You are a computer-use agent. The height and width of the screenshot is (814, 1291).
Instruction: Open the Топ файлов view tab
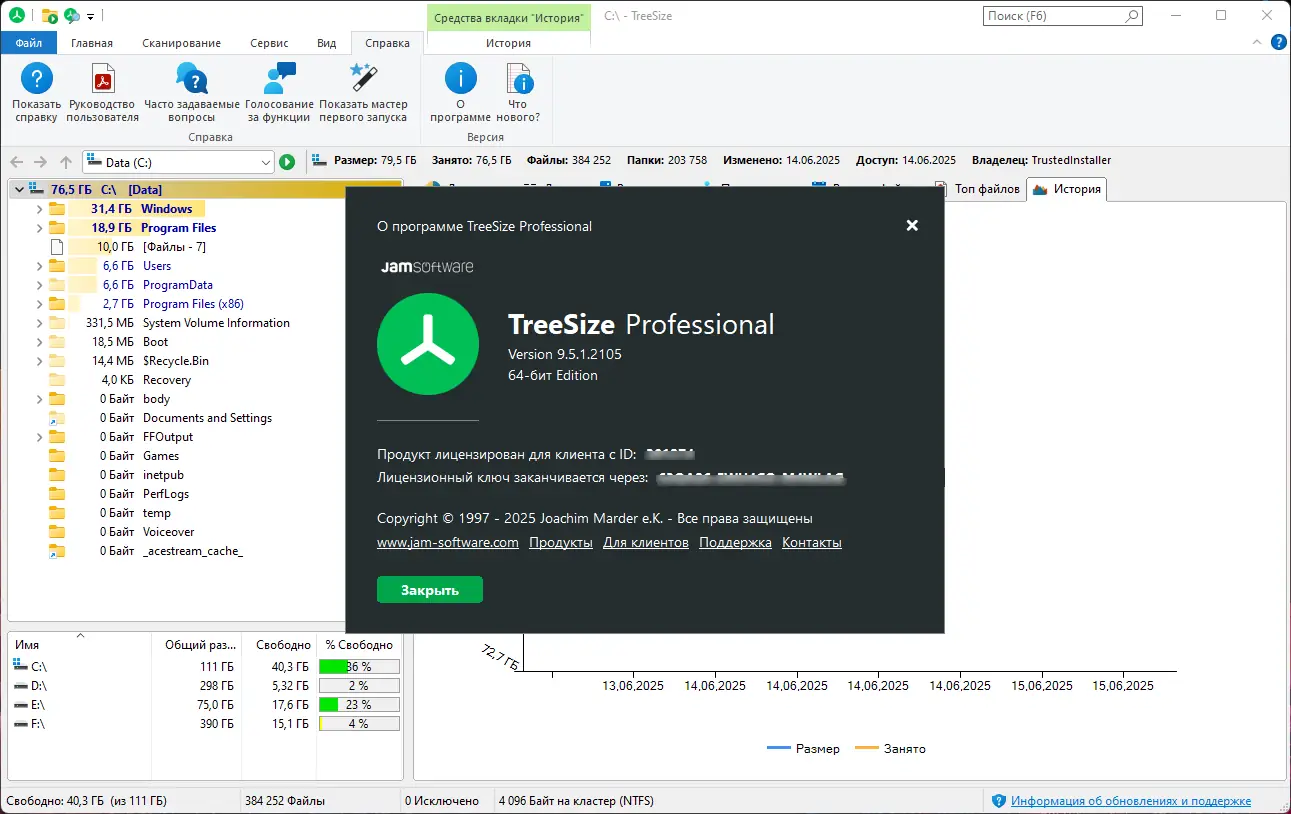pyautogui.click(x=980, y=189)
